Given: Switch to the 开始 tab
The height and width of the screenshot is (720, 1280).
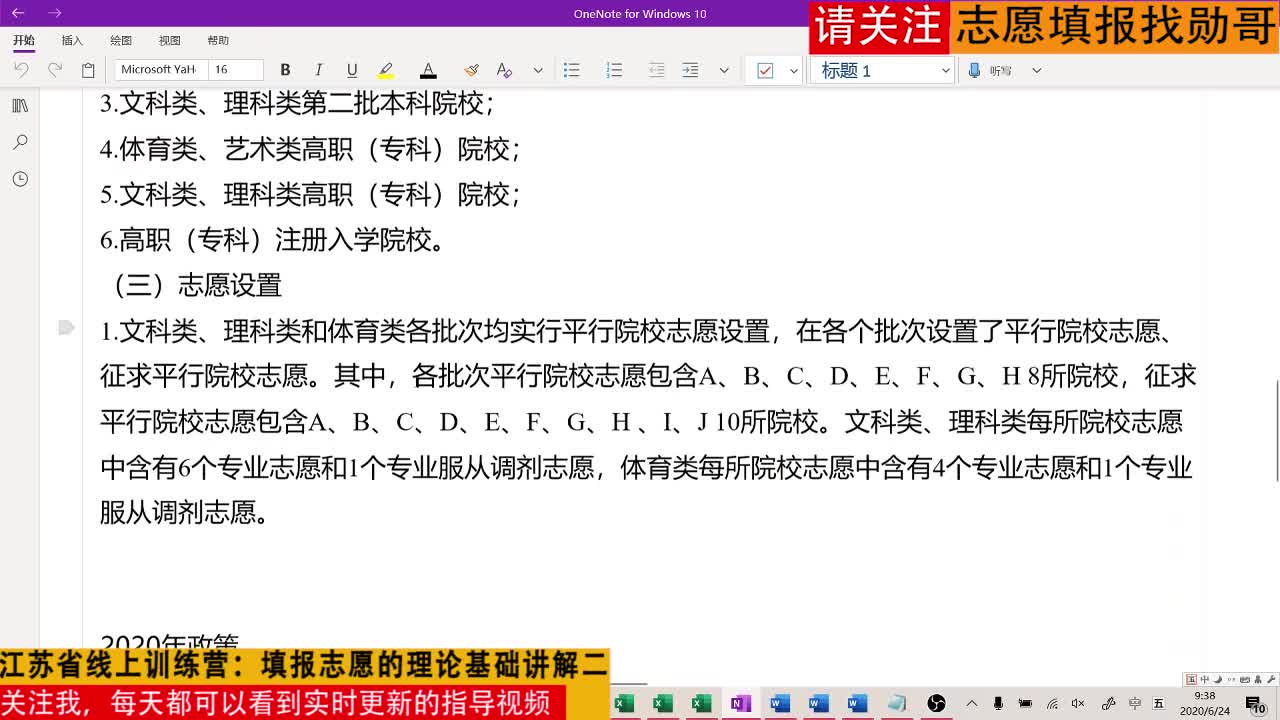Looking at the screenshot, I should click(24, 41).
